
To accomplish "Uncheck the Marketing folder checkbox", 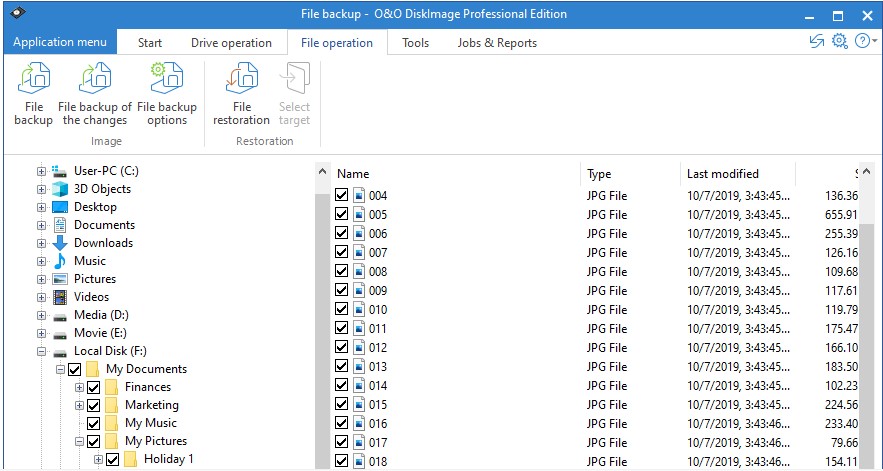I will pyautogui.click(x=93, y=406).
